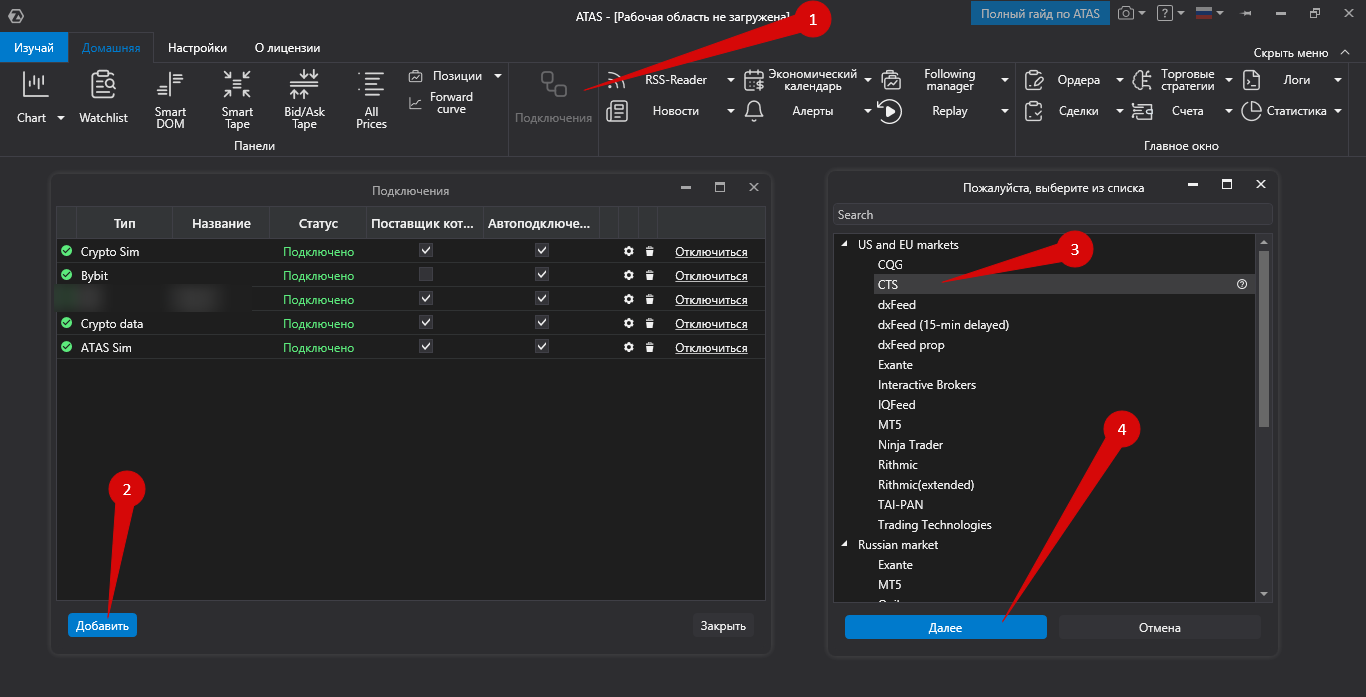
Task: Click the Далее button
Action: point(945,628)
